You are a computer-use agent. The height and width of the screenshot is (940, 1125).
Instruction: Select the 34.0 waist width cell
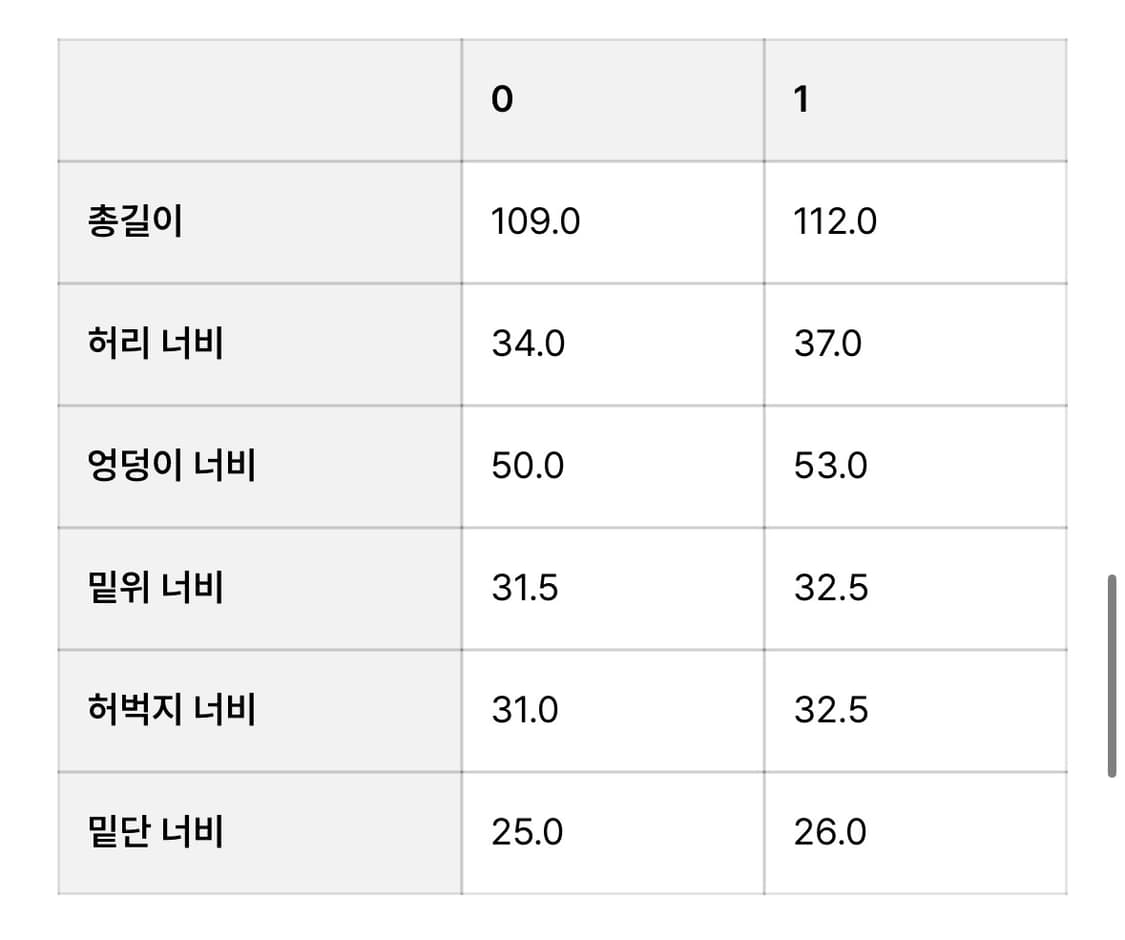tap(528, 344)
